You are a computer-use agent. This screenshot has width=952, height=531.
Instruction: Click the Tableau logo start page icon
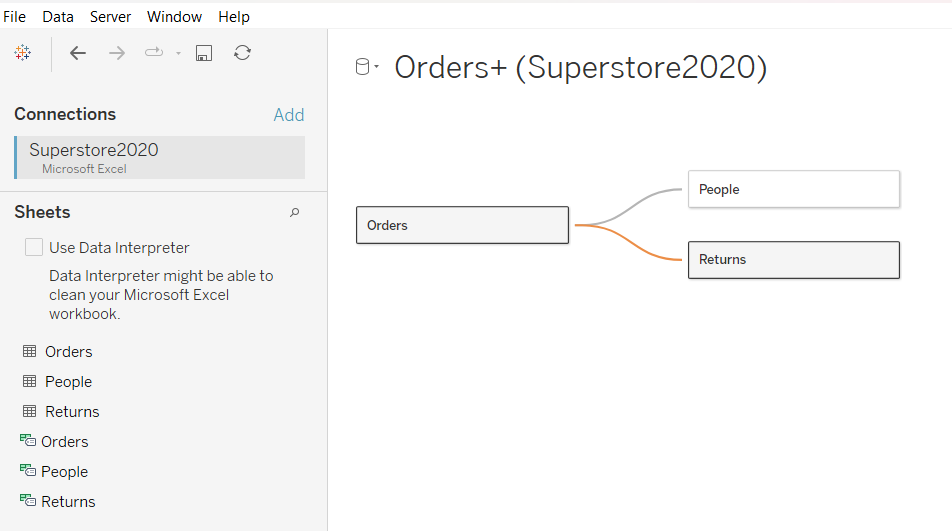coord(23,53)
